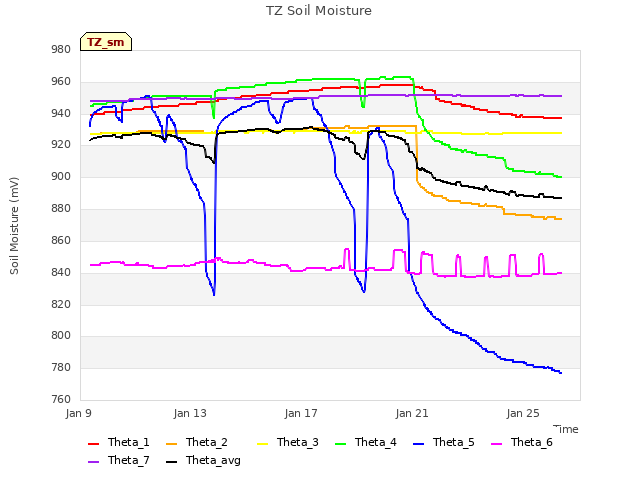Click the Jan 9 x-axis tick label
The height and width of the screenshot is (480, 640).
pos(78,413)
